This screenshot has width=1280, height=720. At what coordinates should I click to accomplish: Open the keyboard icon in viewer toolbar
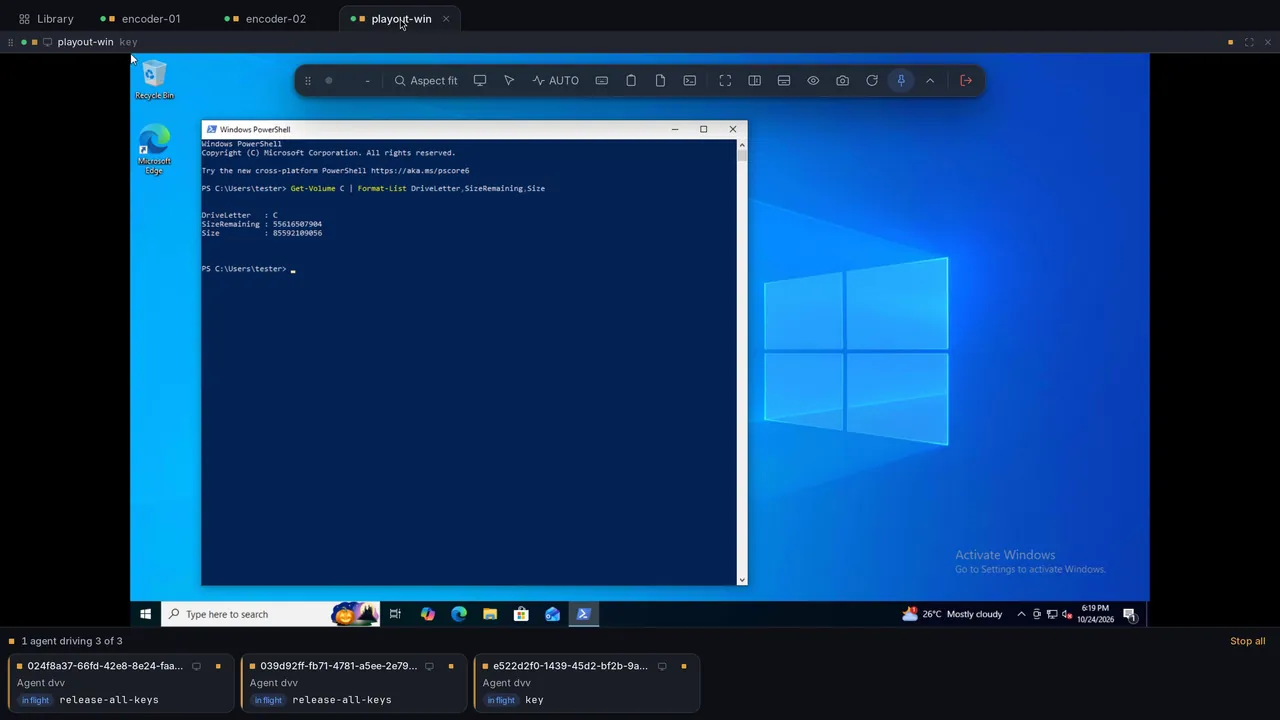click(x=602, y=81)
